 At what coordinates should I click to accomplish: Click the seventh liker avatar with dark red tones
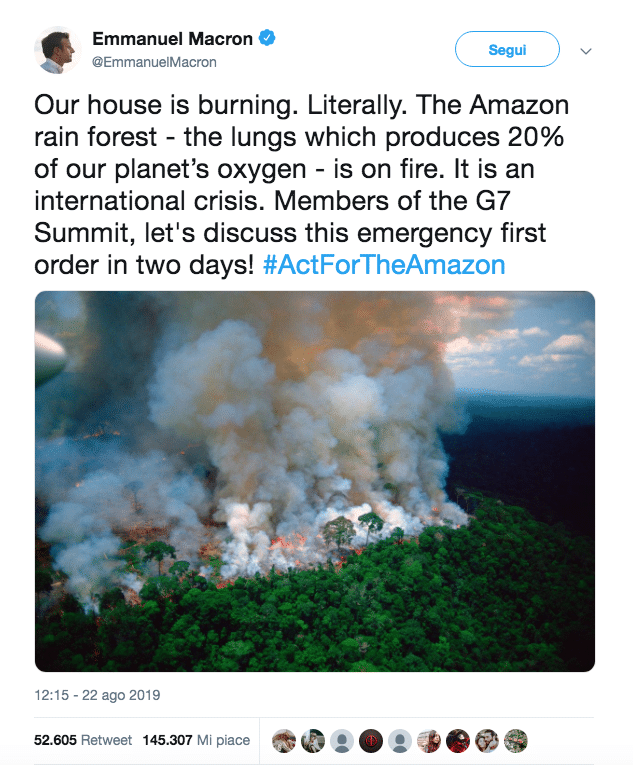coord(458,741)
